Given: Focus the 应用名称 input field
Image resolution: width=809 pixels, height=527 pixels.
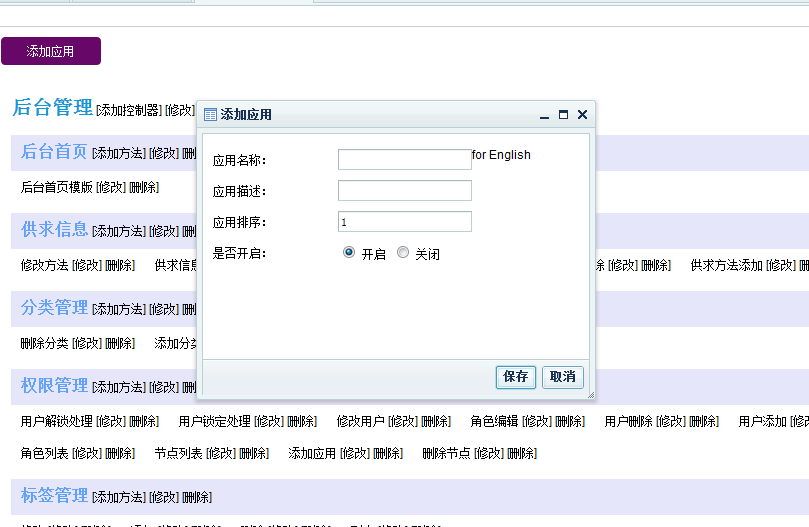Looking at the screenshot, I should [x=404, y=160].
